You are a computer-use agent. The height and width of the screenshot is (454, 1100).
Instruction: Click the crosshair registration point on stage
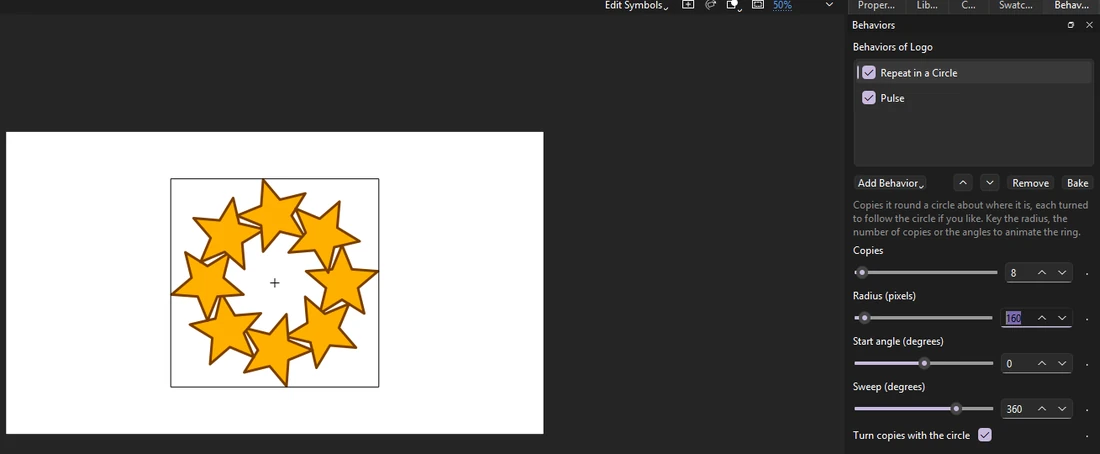[x=274, y=283]
